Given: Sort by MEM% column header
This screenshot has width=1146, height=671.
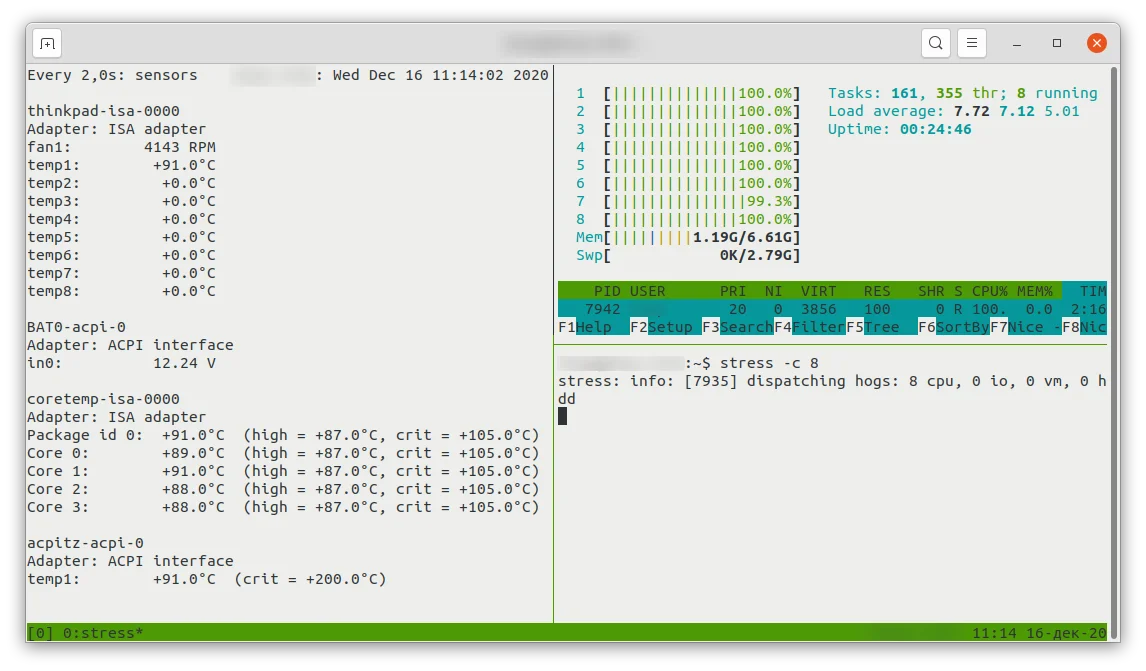Looking at the screenshot, I should (1034, 291).
